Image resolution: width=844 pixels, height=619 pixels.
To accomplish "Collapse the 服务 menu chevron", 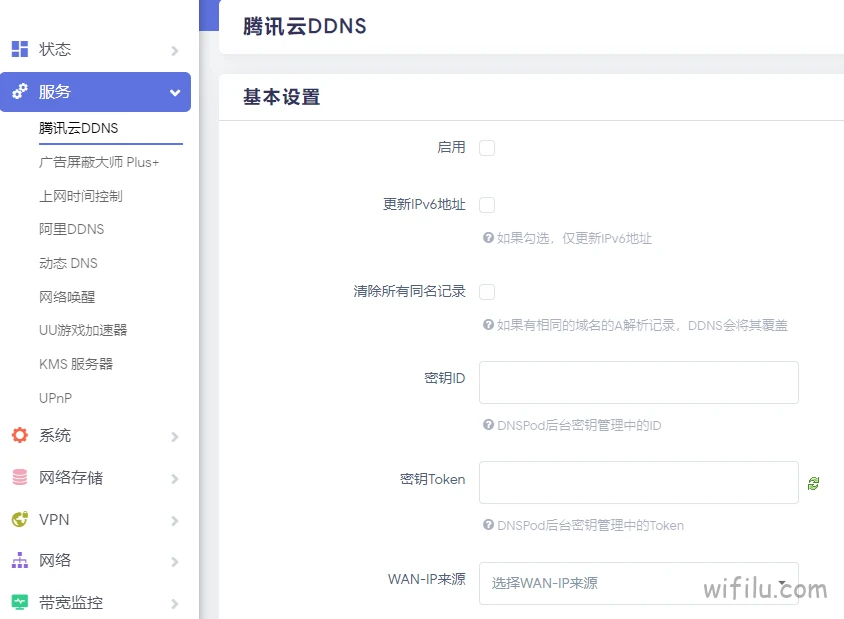I will tap(175, 93).
